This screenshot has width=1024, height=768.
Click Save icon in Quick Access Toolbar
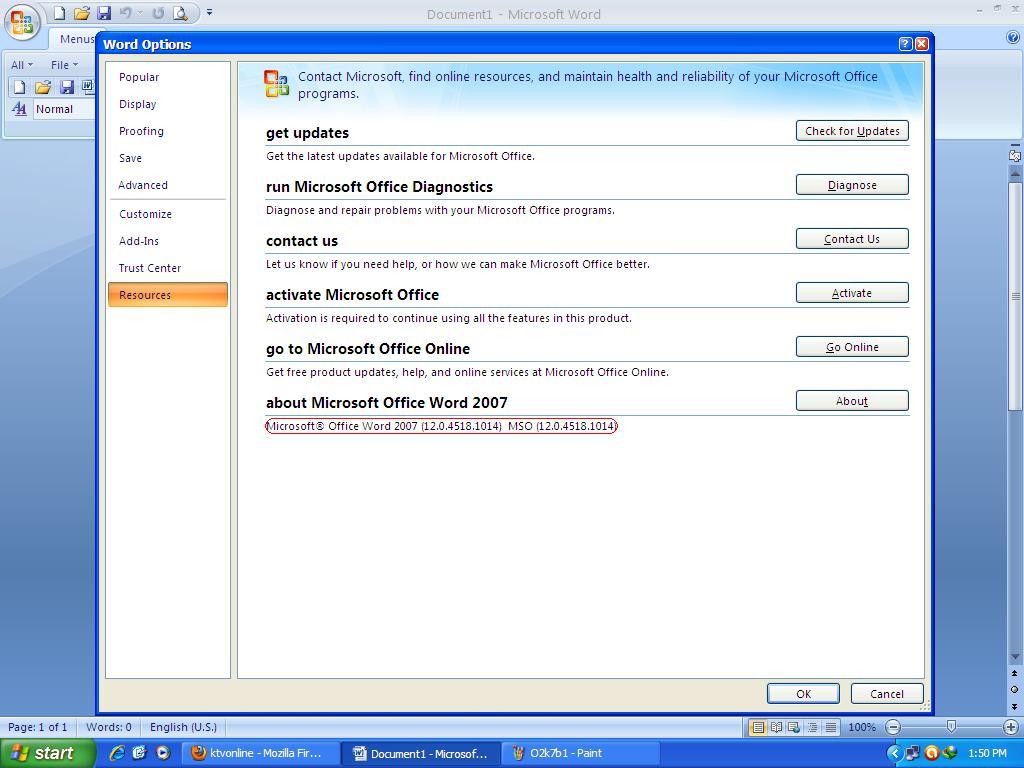pyautogui.click(x=104, y=13)
